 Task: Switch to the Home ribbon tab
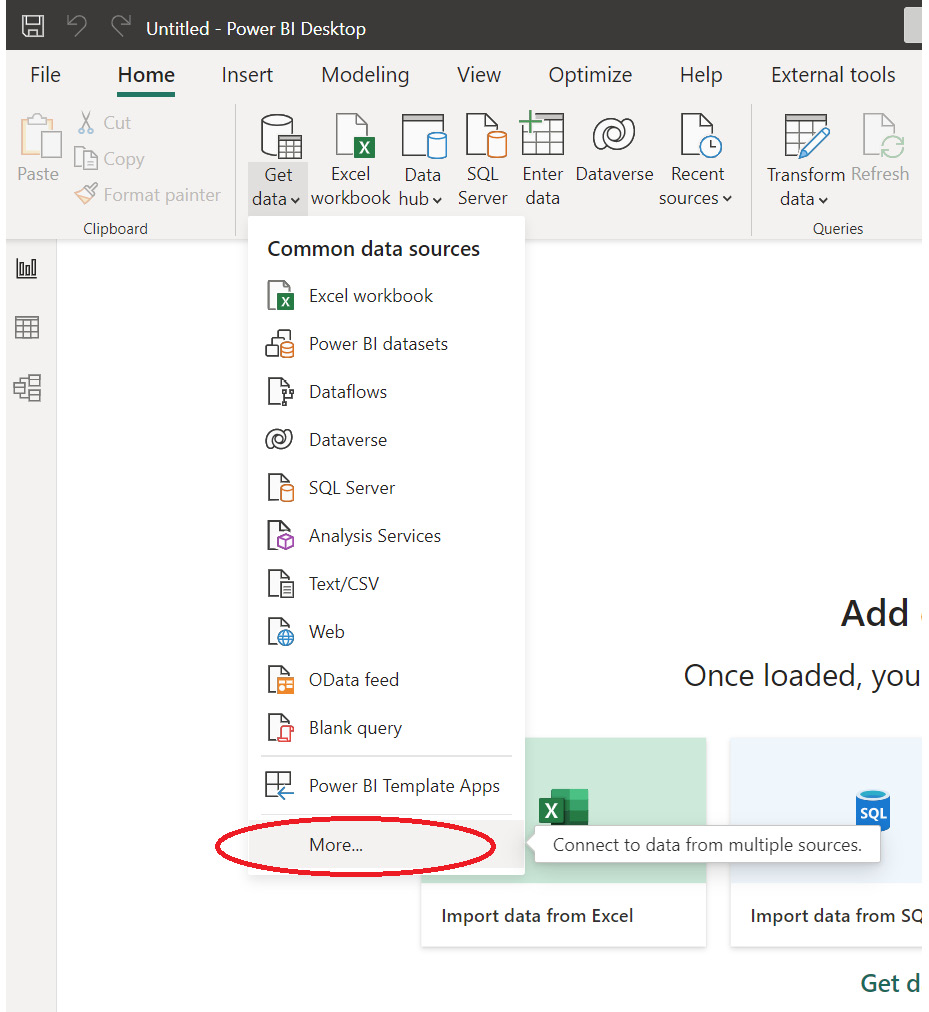tap(146, 75)
